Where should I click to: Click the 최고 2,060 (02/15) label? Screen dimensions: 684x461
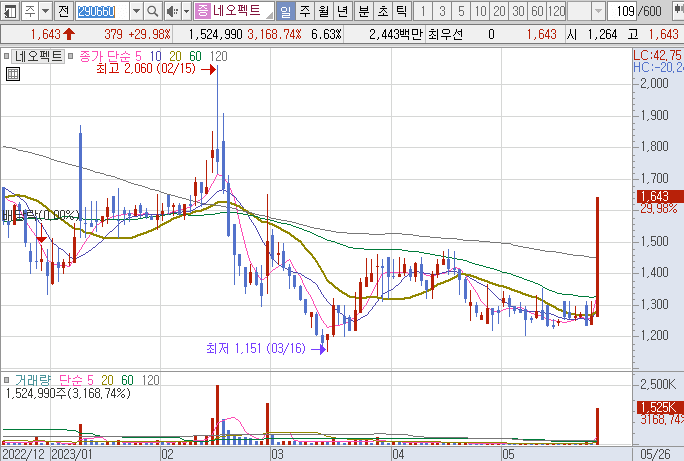click(146, 68)
